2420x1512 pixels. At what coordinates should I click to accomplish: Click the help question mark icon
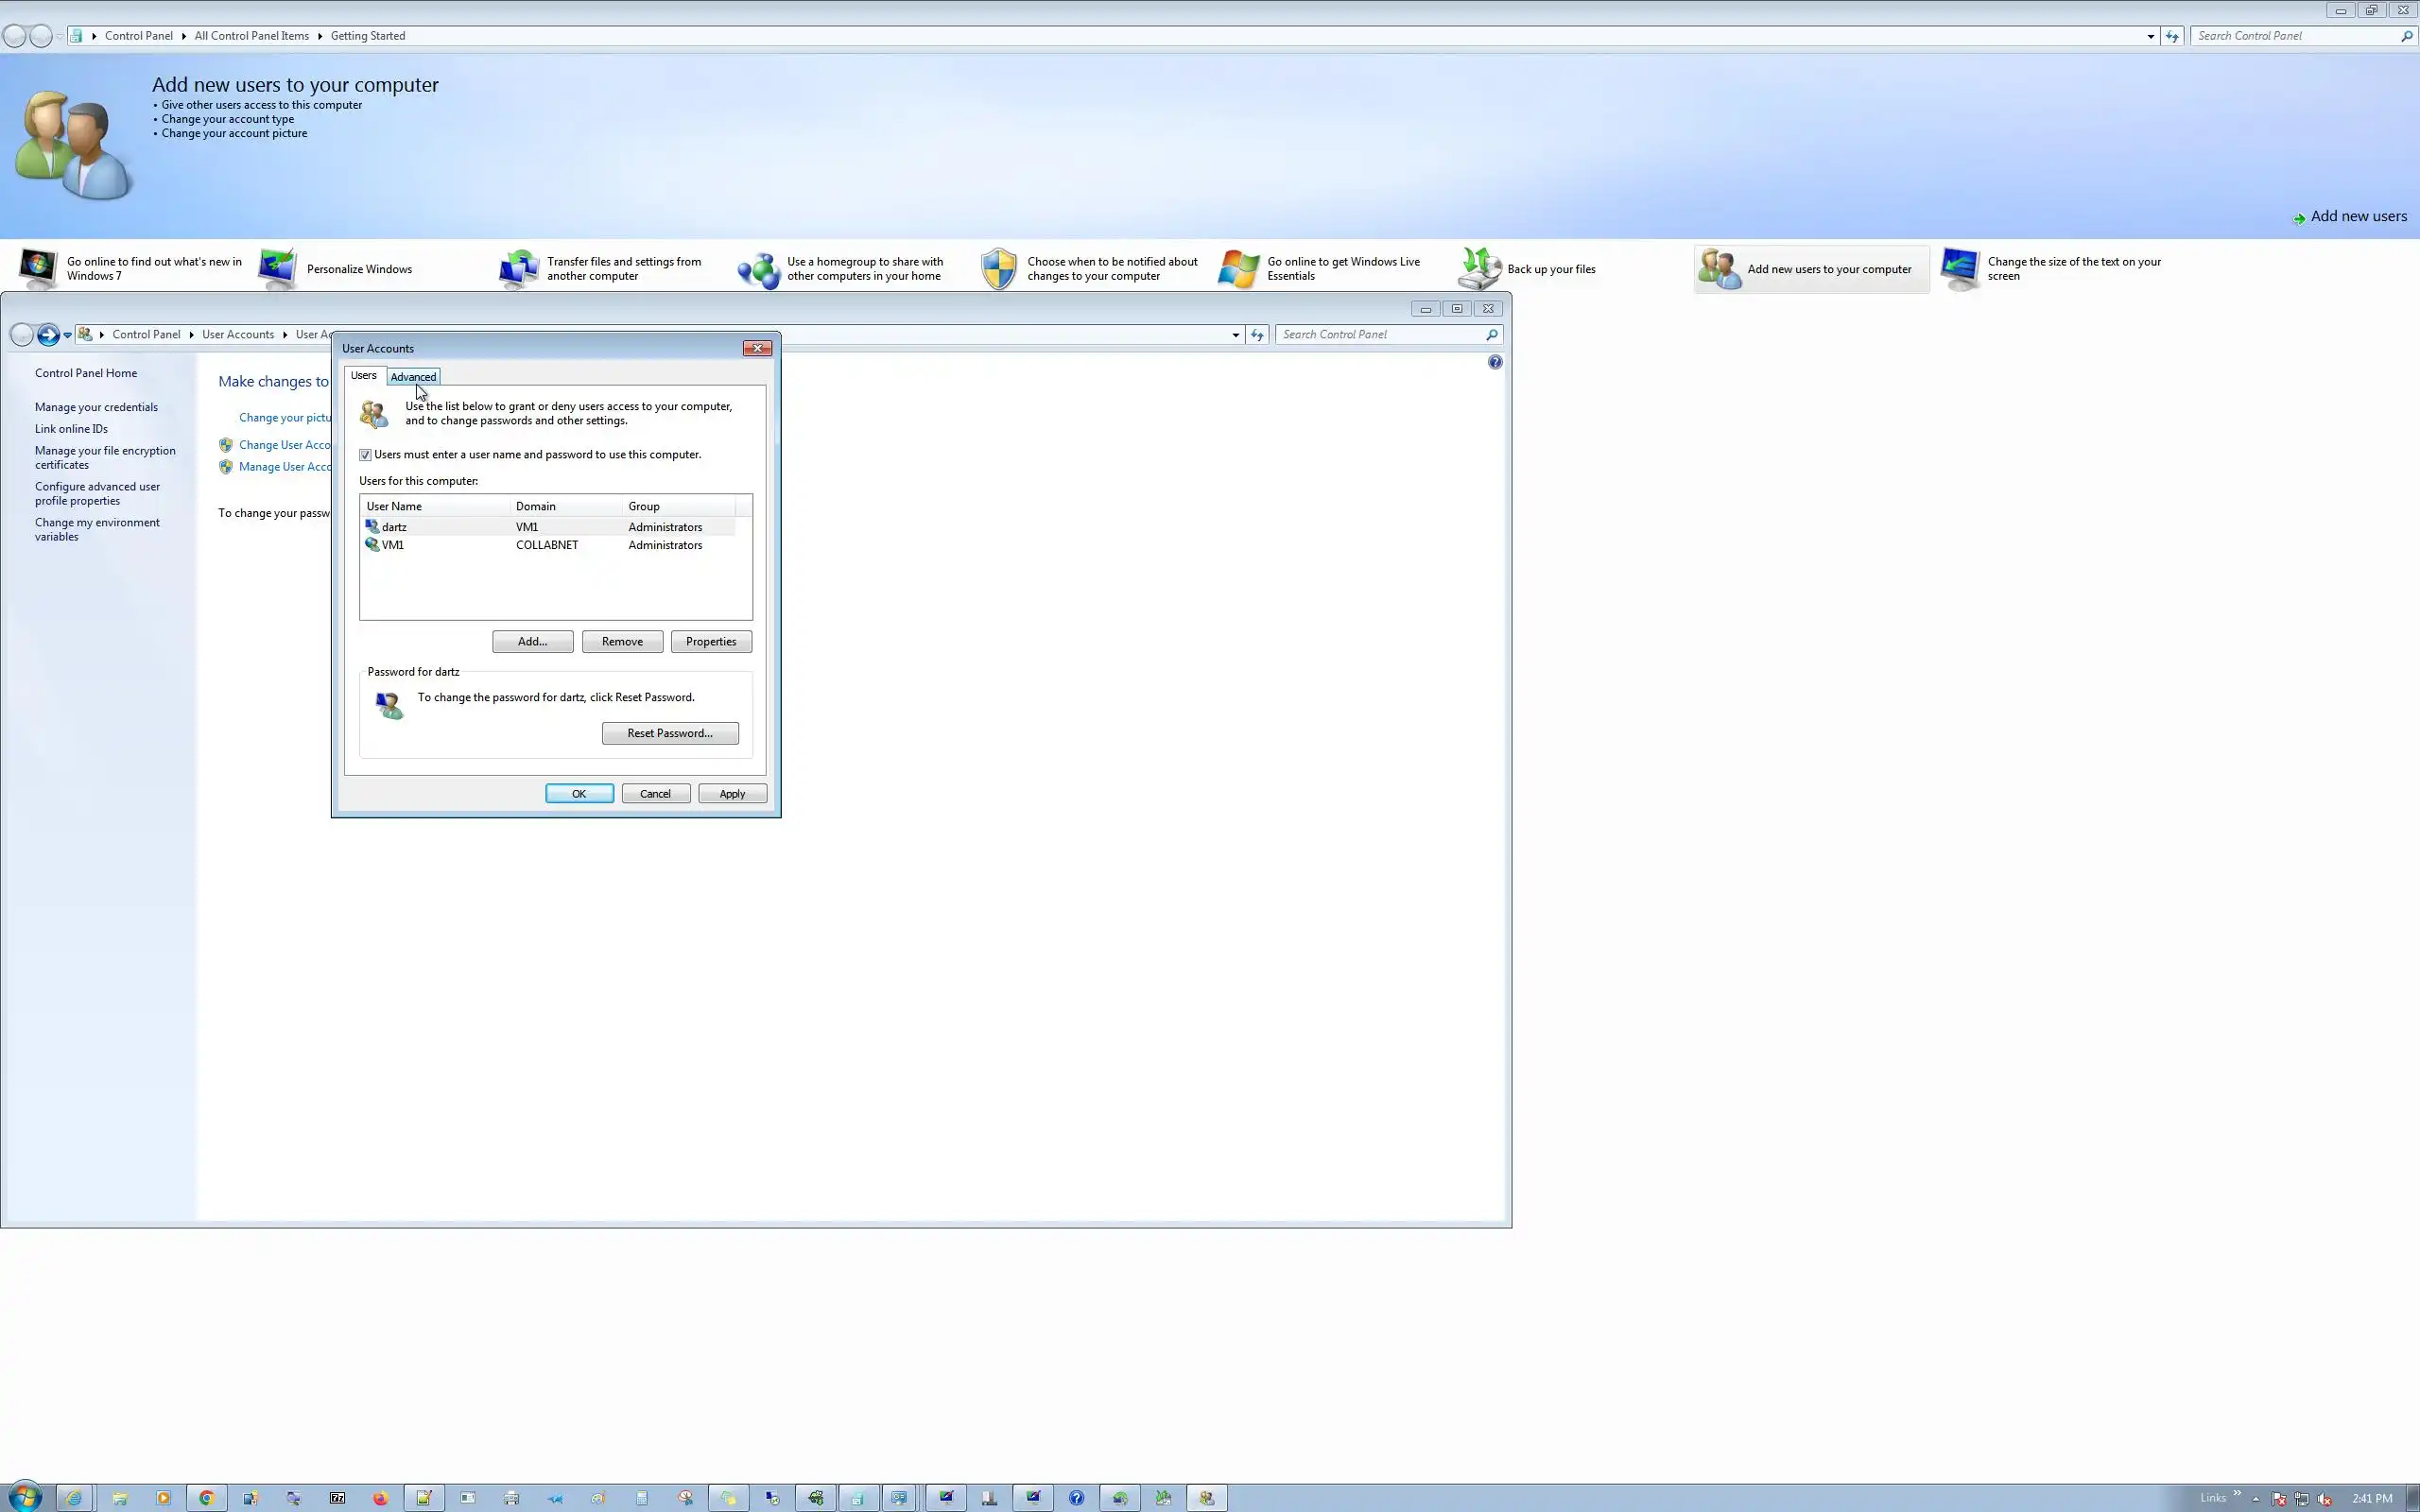(x=1494, y=362)
